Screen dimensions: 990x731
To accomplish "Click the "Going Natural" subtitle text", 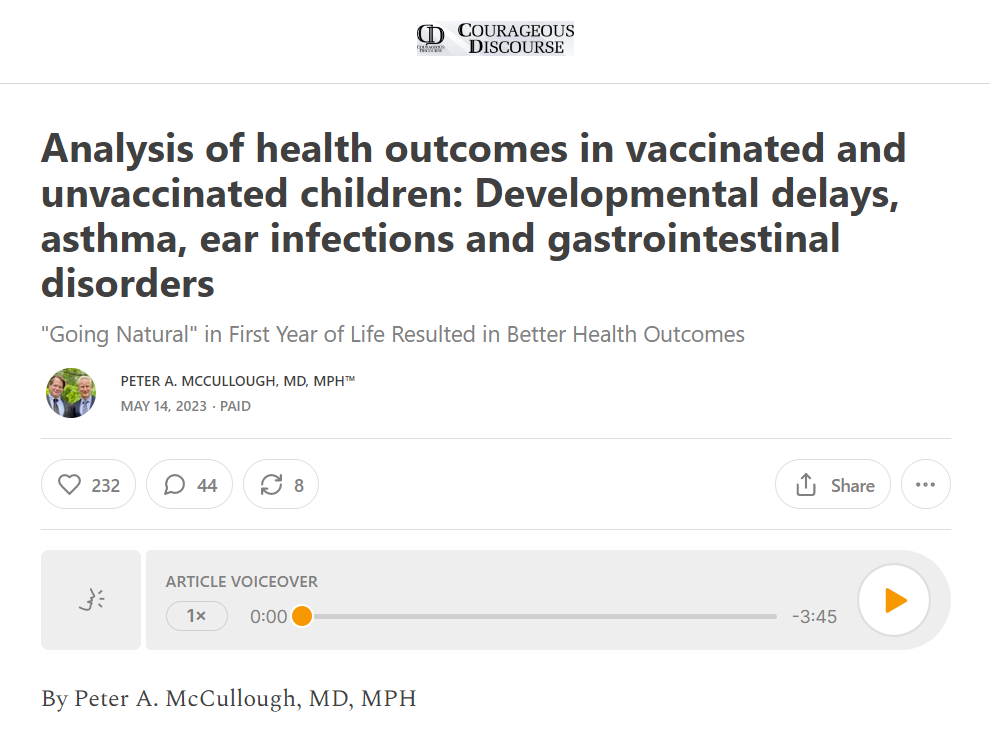I will tap(393, 334).
